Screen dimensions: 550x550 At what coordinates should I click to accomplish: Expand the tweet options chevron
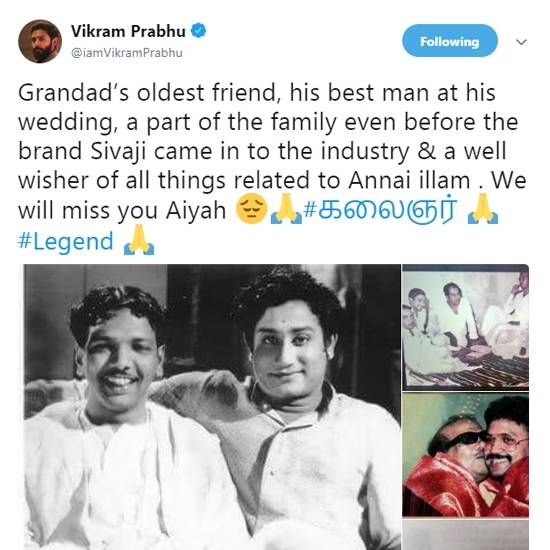point(522,42)
